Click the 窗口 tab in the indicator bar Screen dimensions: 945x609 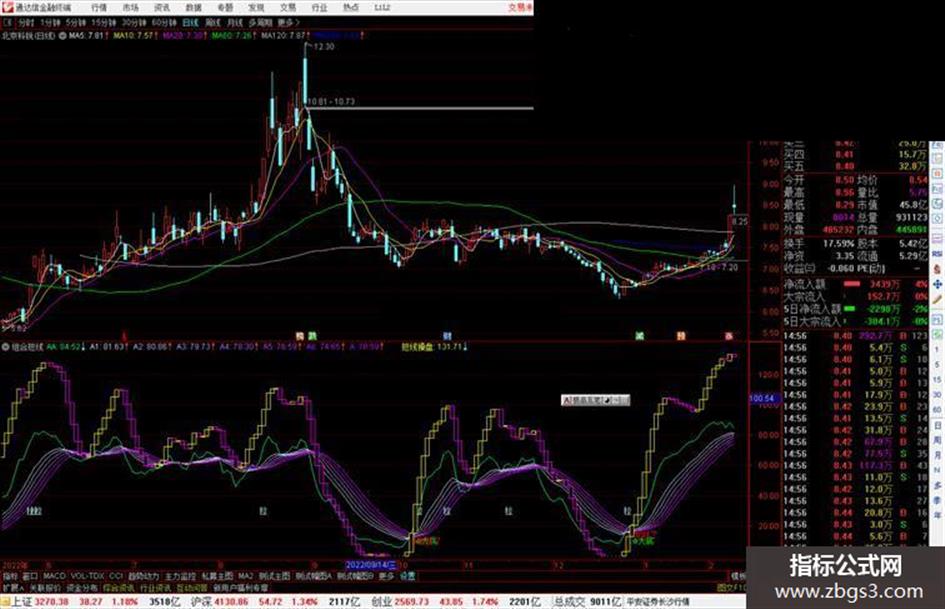30,576
